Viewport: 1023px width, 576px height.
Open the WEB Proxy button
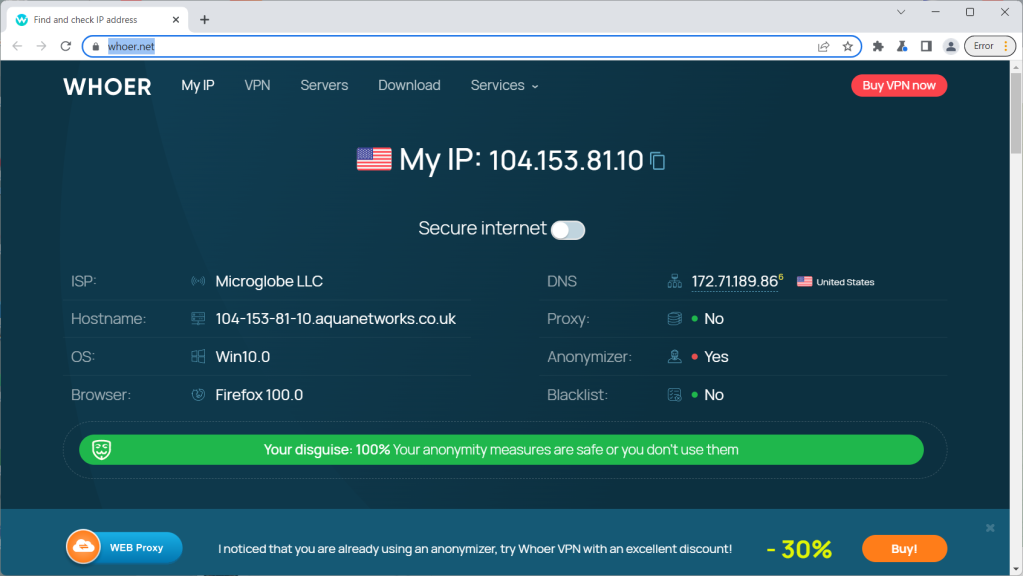coord(124,547)
